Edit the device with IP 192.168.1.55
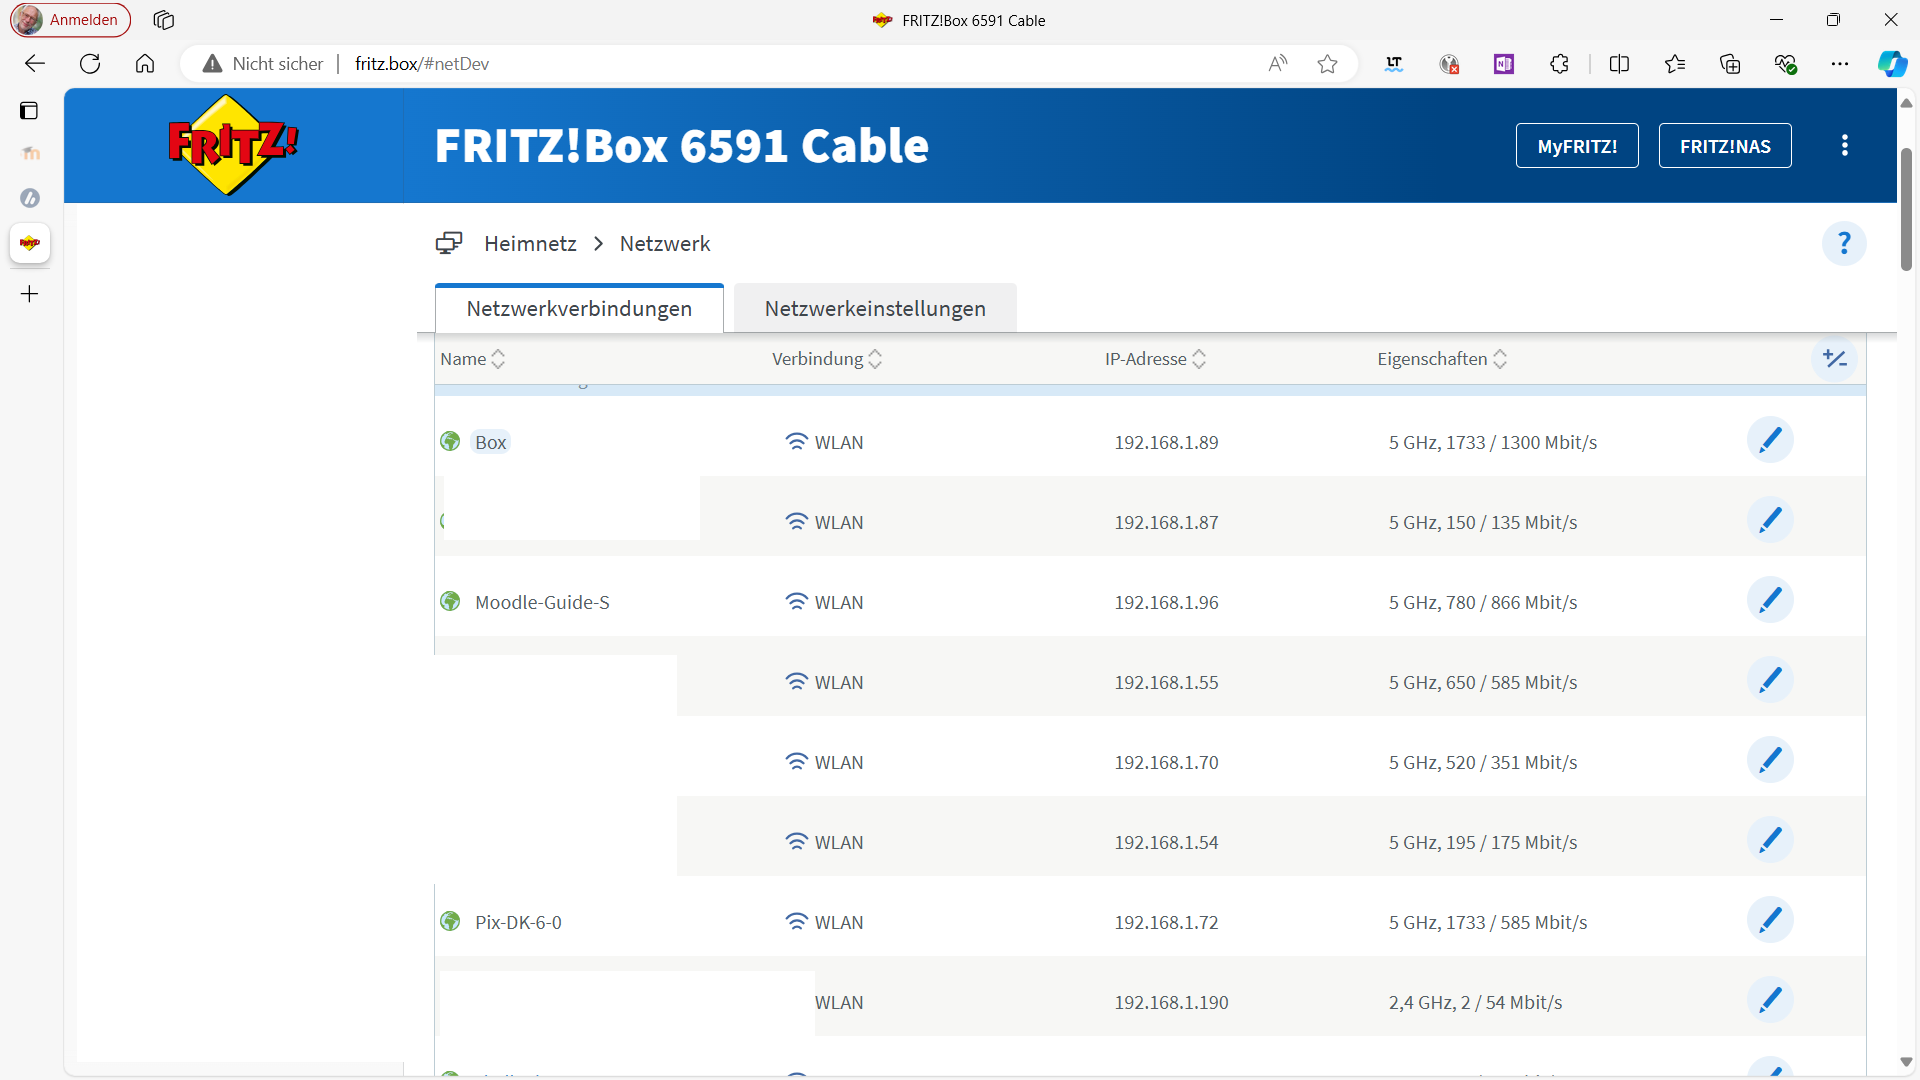Image resolution: width=1920 pixels, height=1080 pixels. (1770, 680)
